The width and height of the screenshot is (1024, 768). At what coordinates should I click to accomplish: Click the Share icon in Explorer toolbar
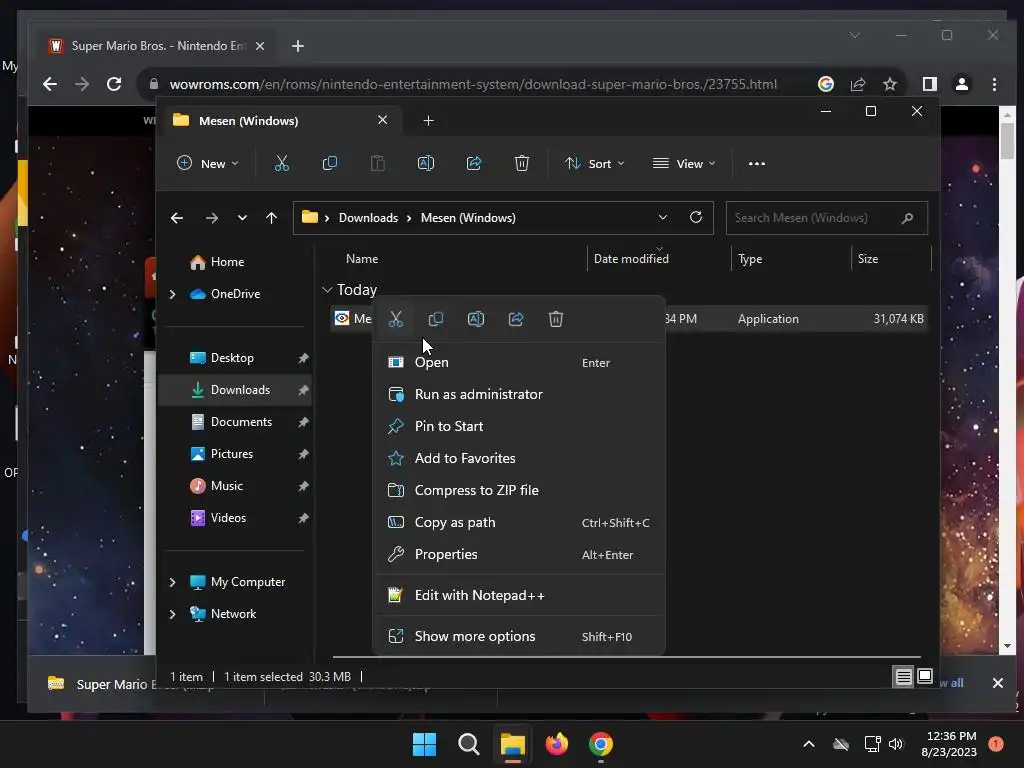[473, 163]
